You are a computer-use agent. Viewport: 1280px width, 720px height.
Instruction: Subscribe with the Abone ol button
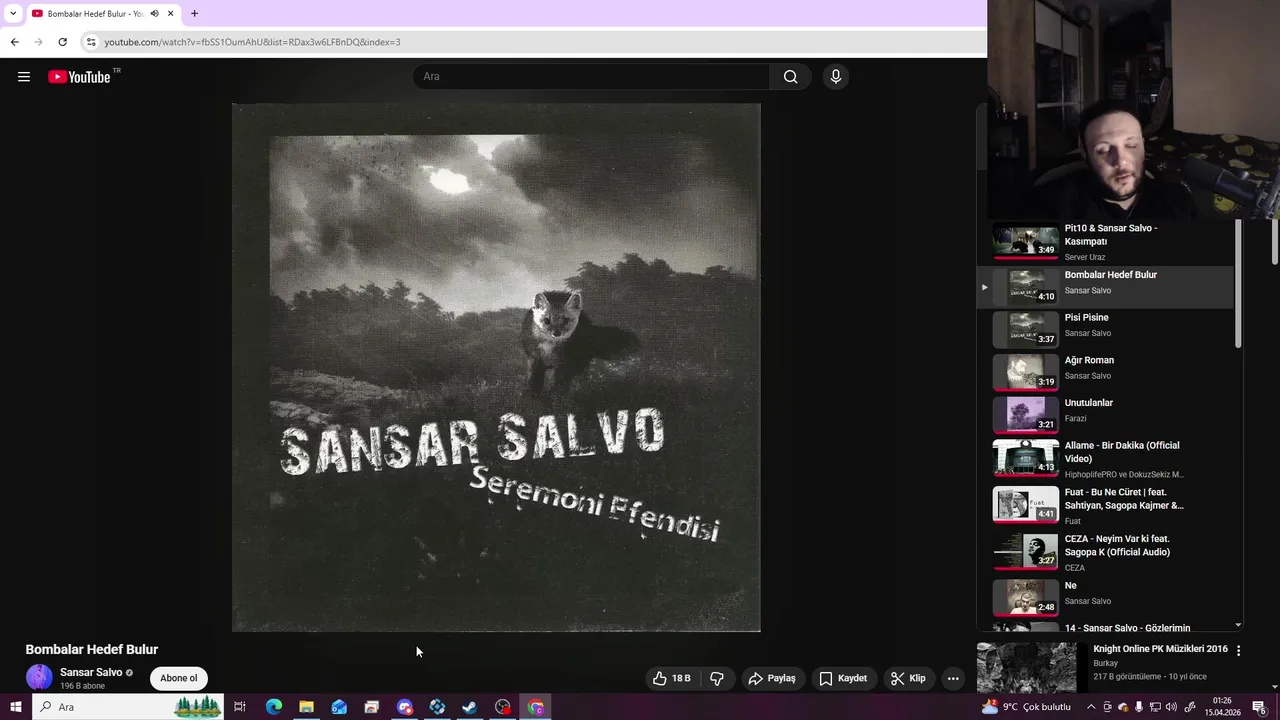[x=179, y=678]
